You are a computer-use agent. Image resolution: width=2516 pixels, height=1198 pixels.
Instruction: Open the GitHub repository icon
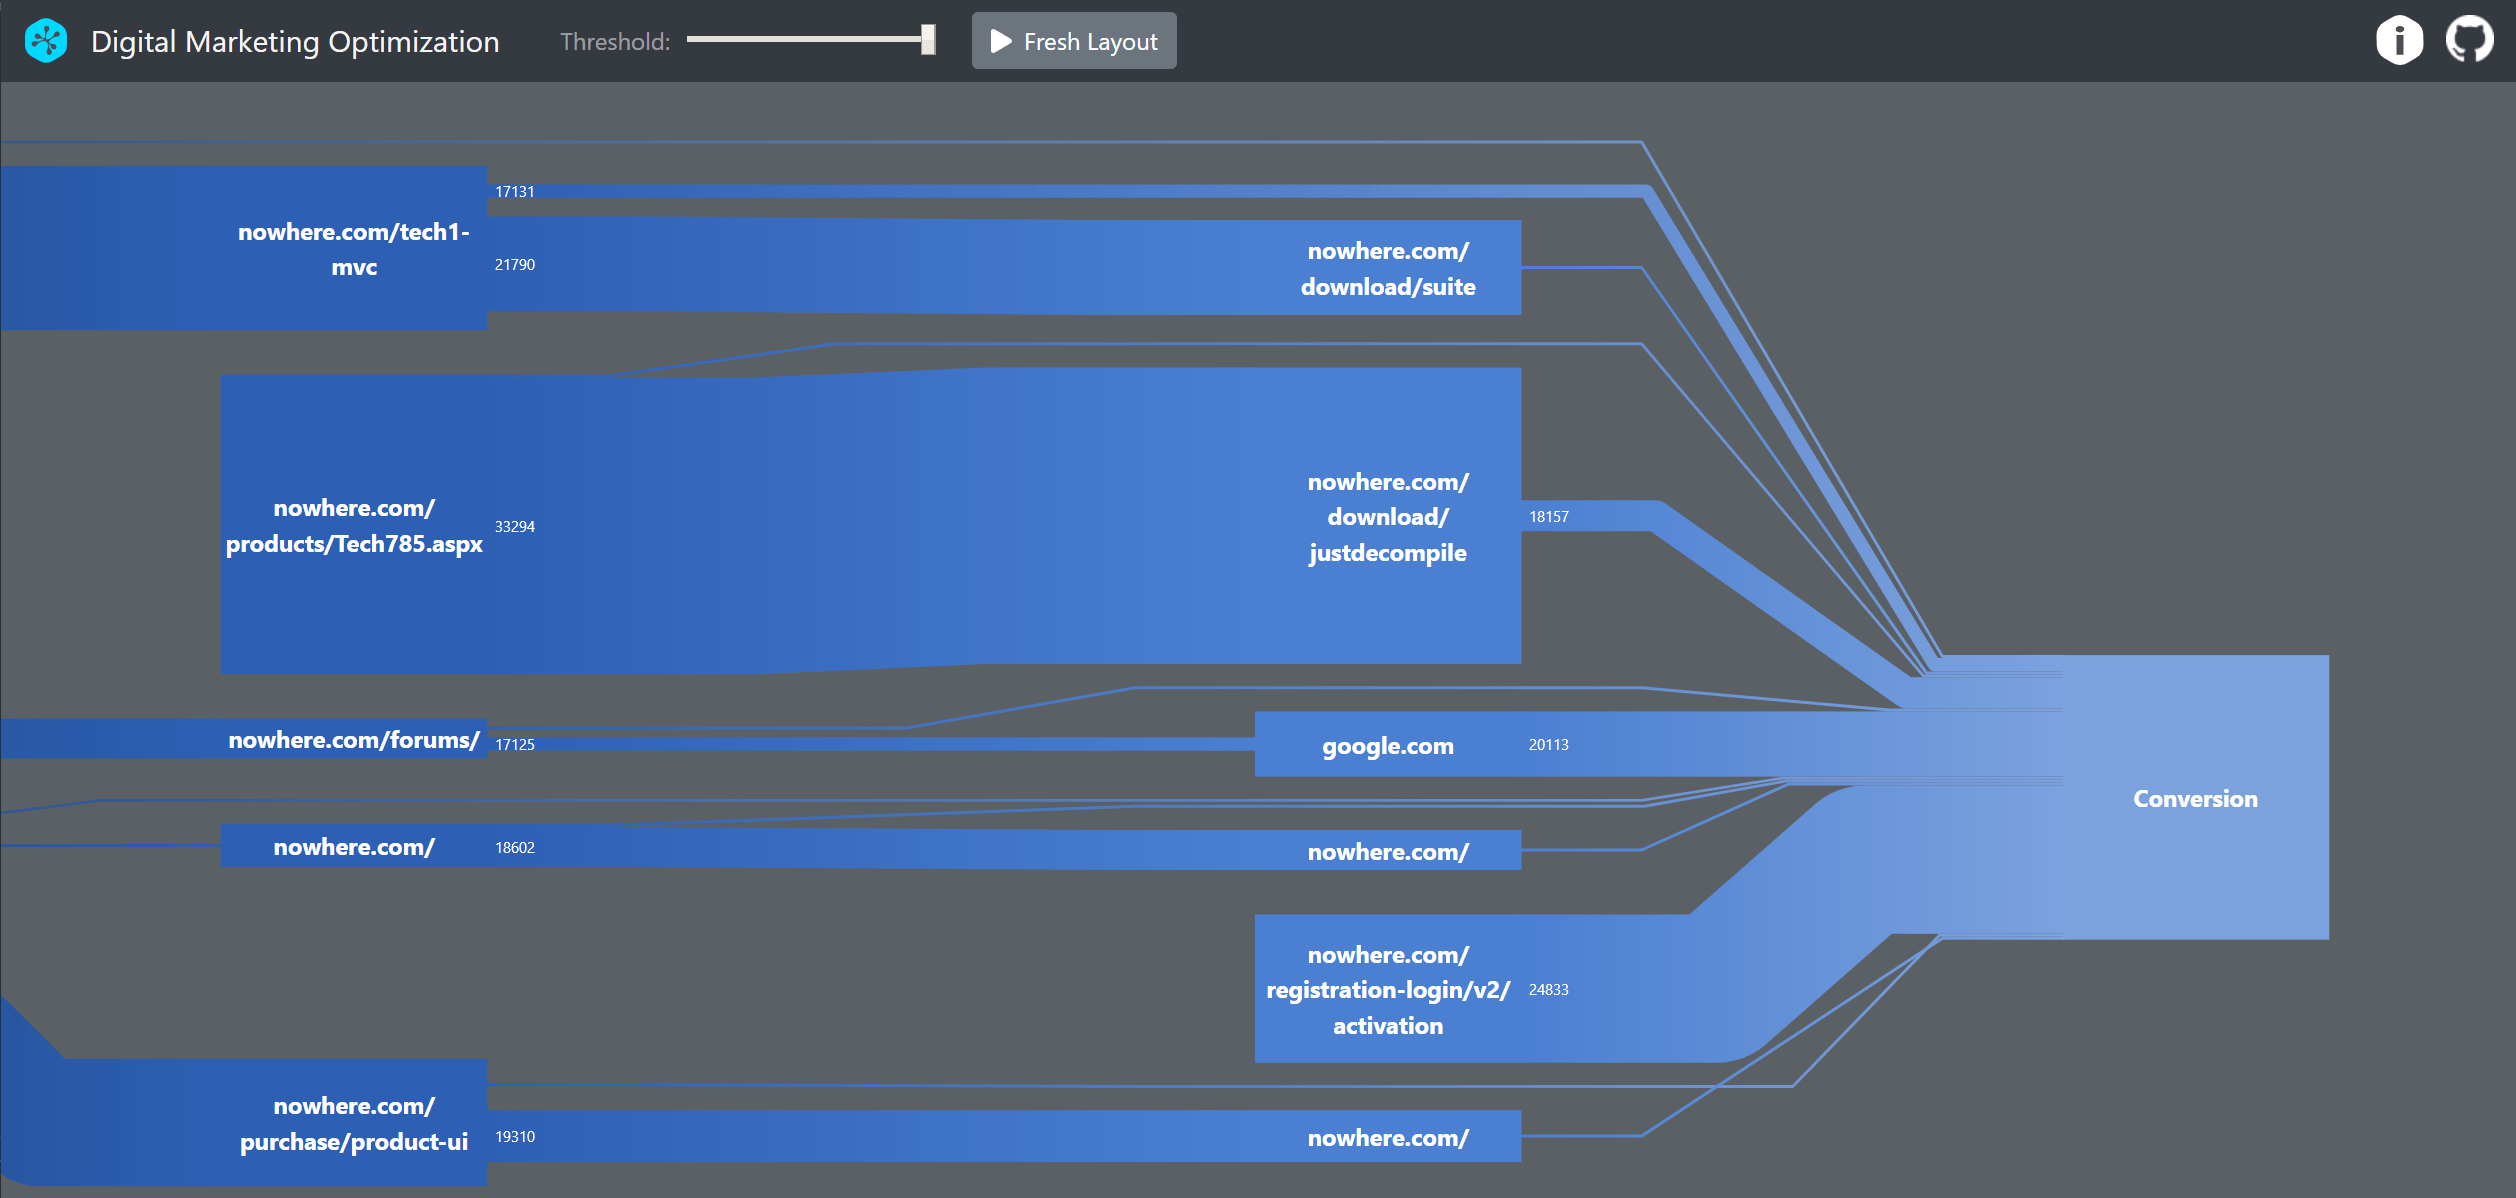(x=2469, y=41)
